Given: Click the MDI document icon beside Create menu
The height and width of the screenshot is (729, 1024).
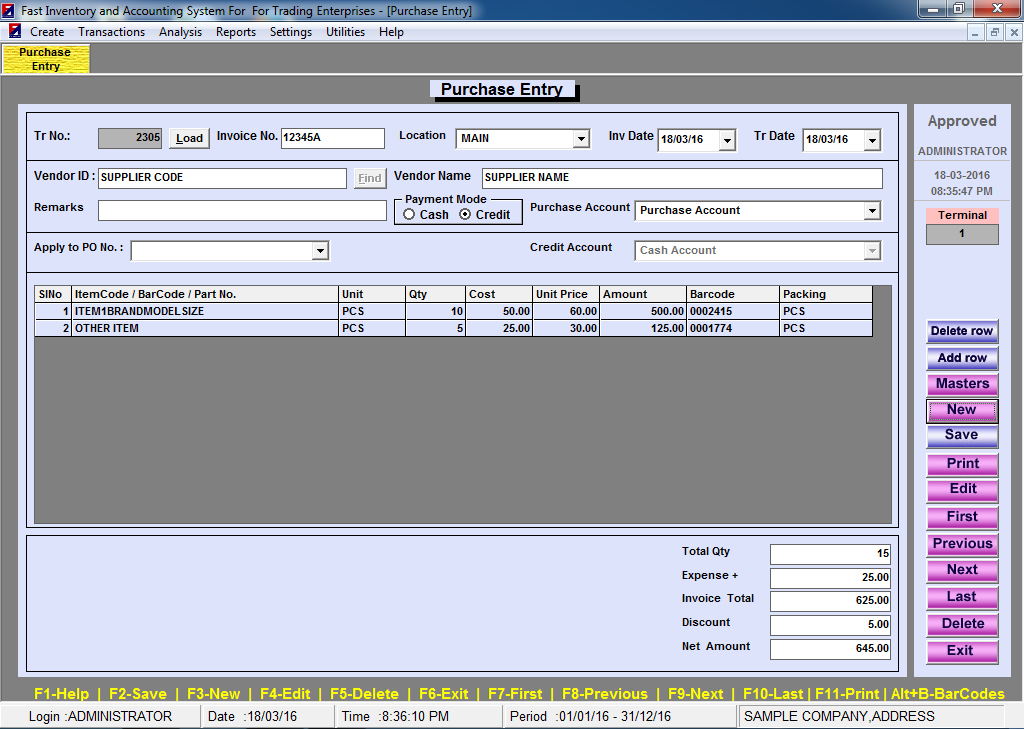Looking at the screenshot, I should 15,32.
